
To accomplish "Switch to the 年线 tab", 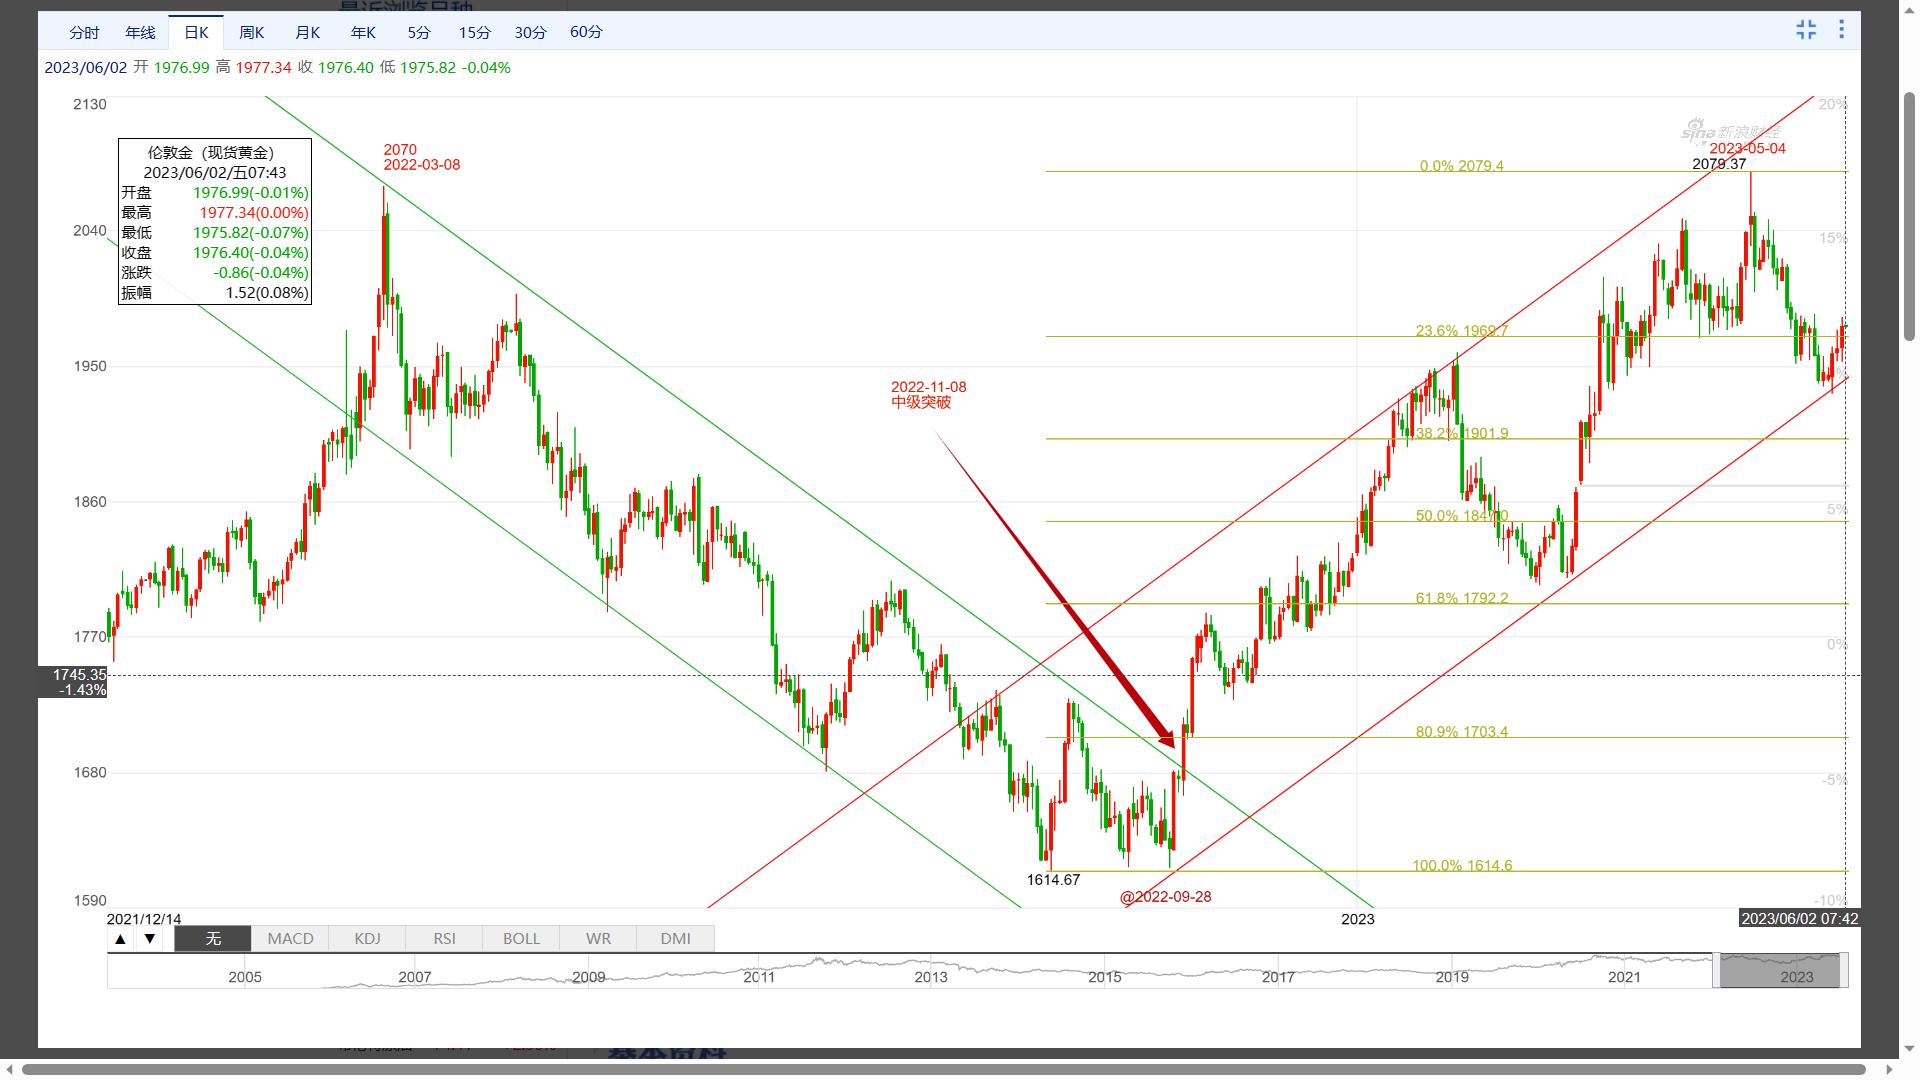I will click(x=140, y=33).
